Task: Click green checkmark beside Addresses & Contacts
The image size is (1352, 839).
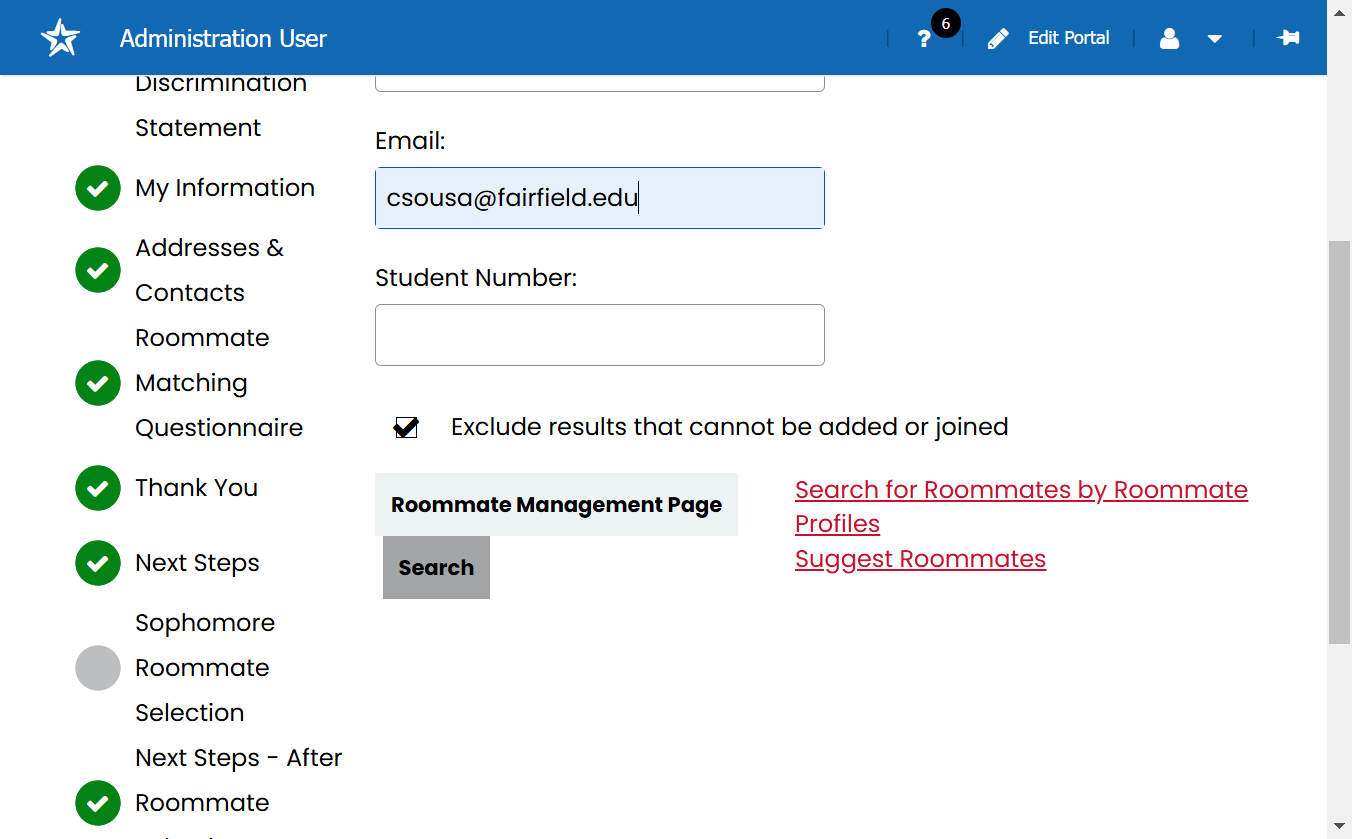Action: [98, 270]
